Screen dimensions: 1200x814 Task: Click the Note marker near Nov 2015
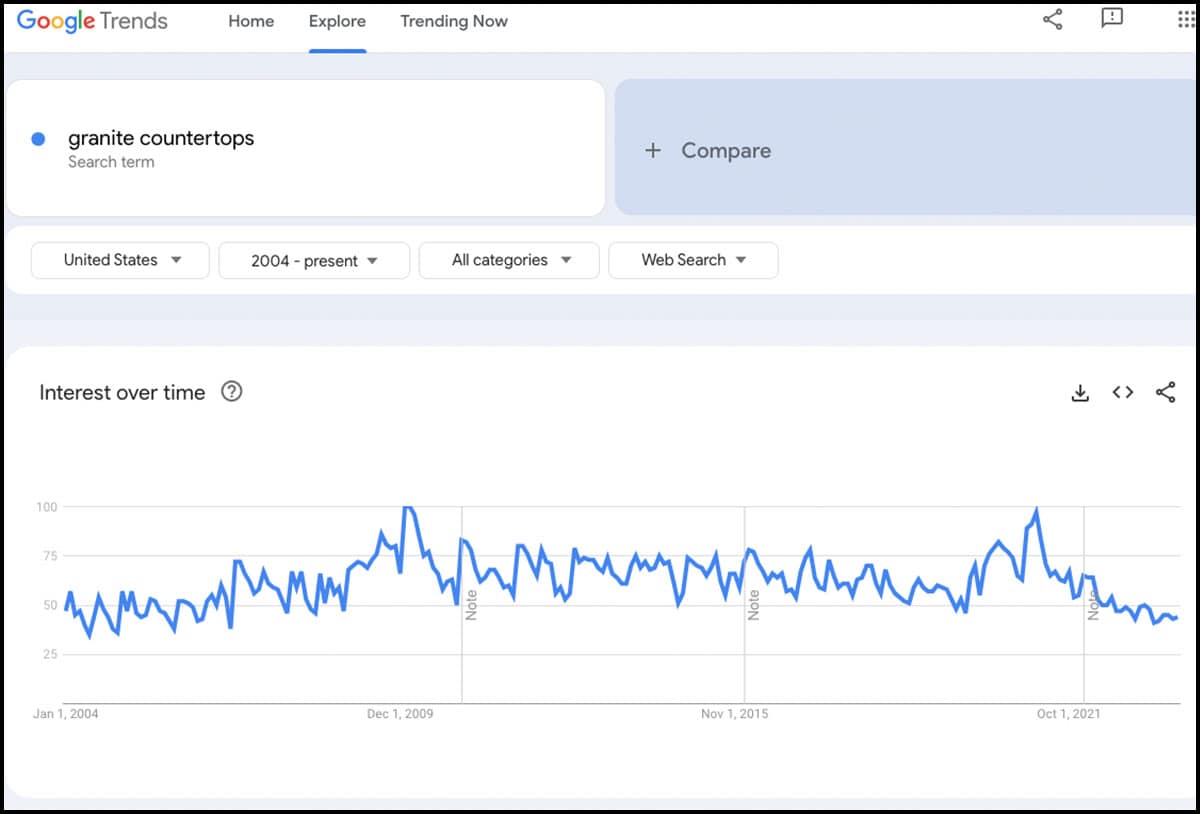(754, 605)
